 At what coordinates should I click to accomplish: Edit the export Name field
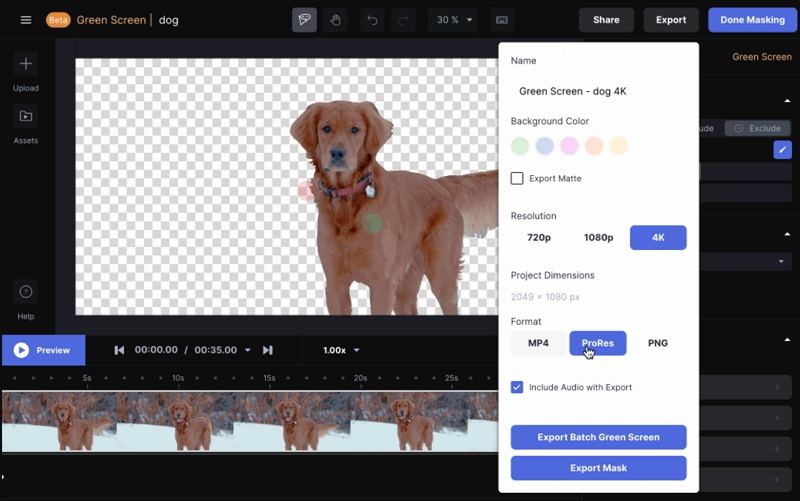(598, 91)
